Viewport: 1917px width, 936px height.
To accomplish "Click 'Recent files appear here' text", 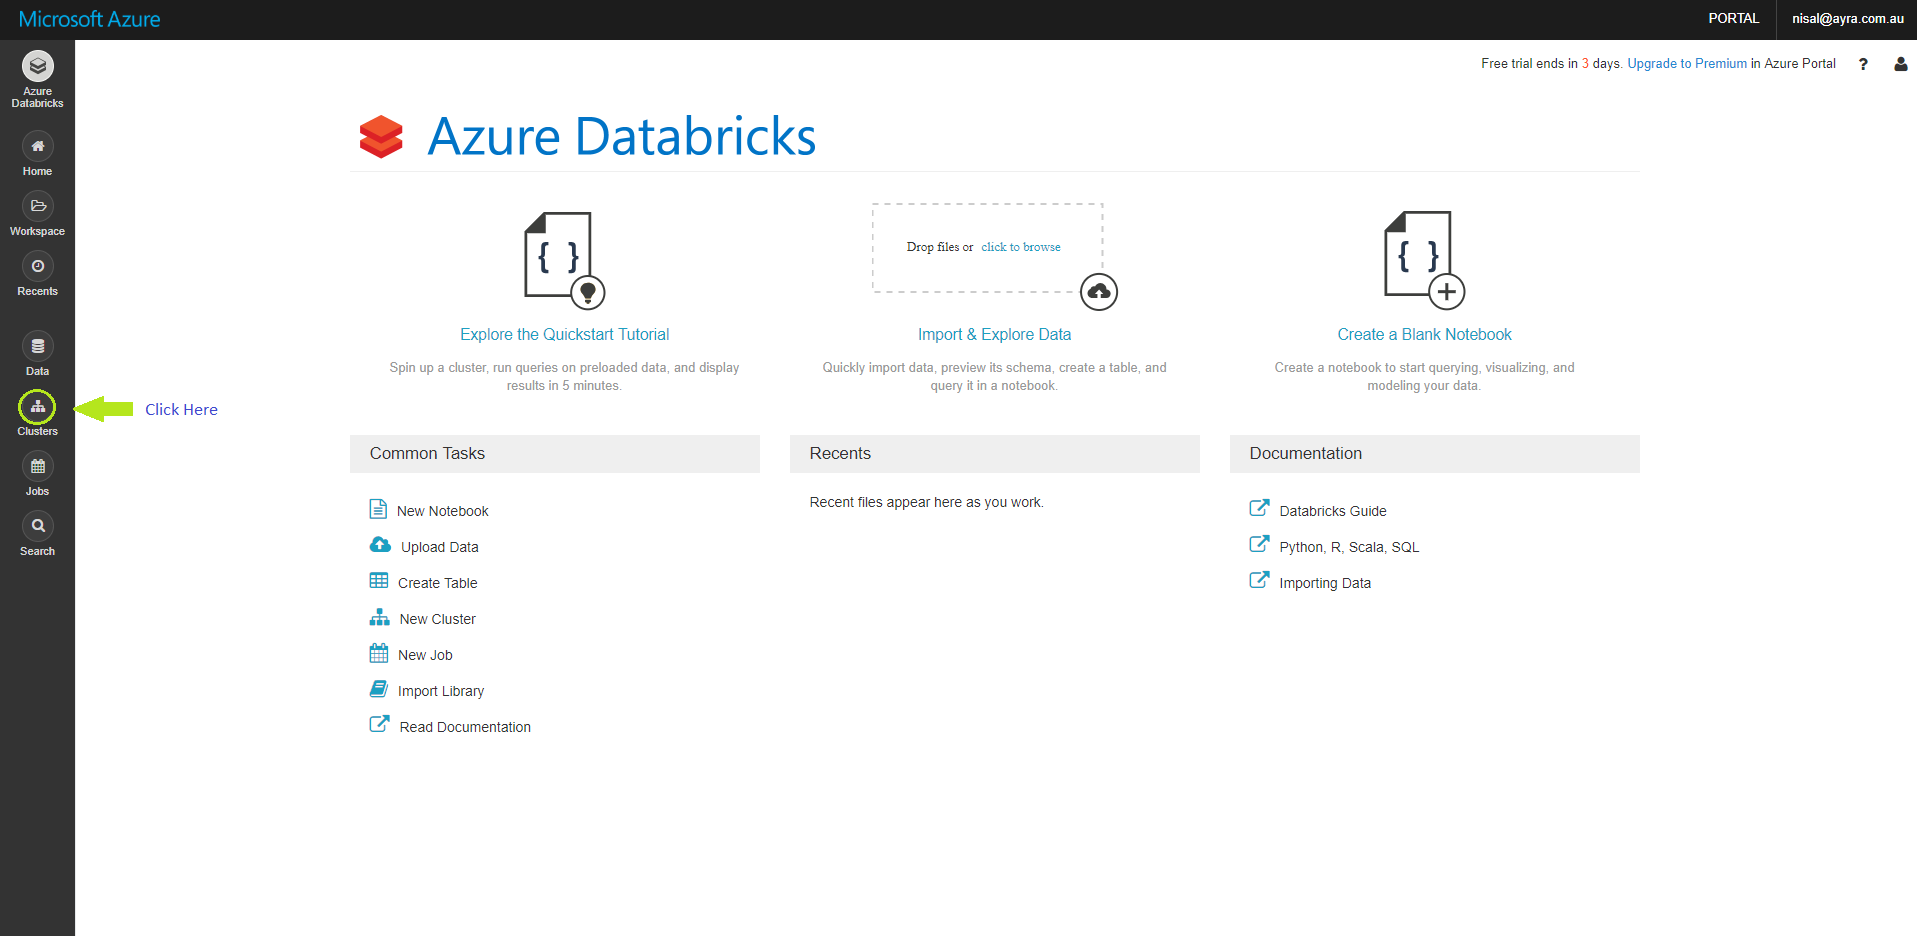I will coord(926,502).
